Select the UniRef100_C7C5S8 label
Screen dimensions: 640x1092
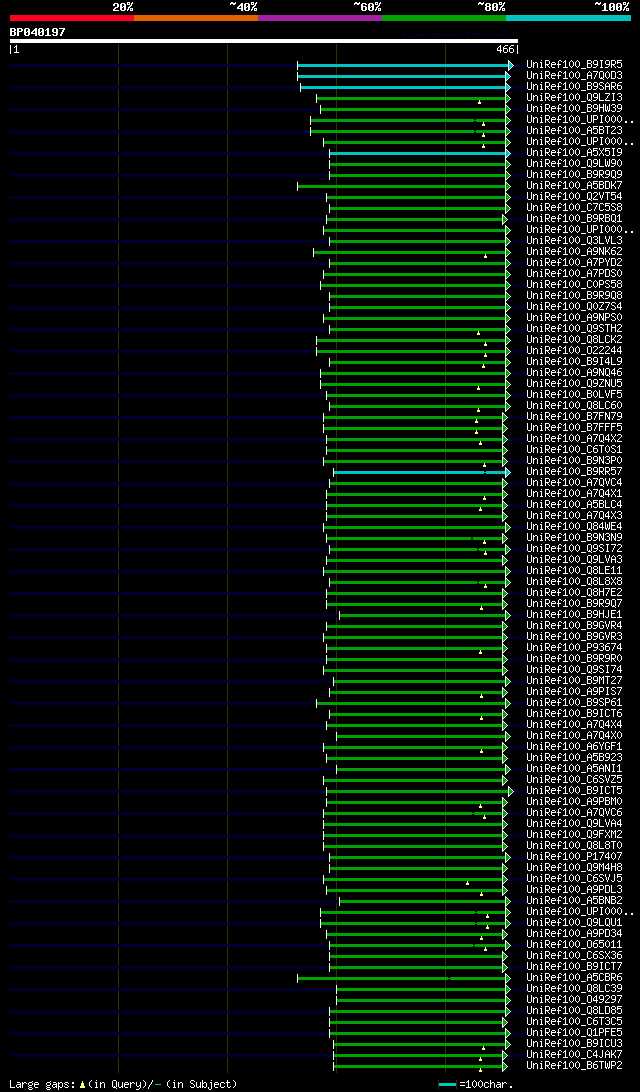pyautogui.click(x=575, y=208)
